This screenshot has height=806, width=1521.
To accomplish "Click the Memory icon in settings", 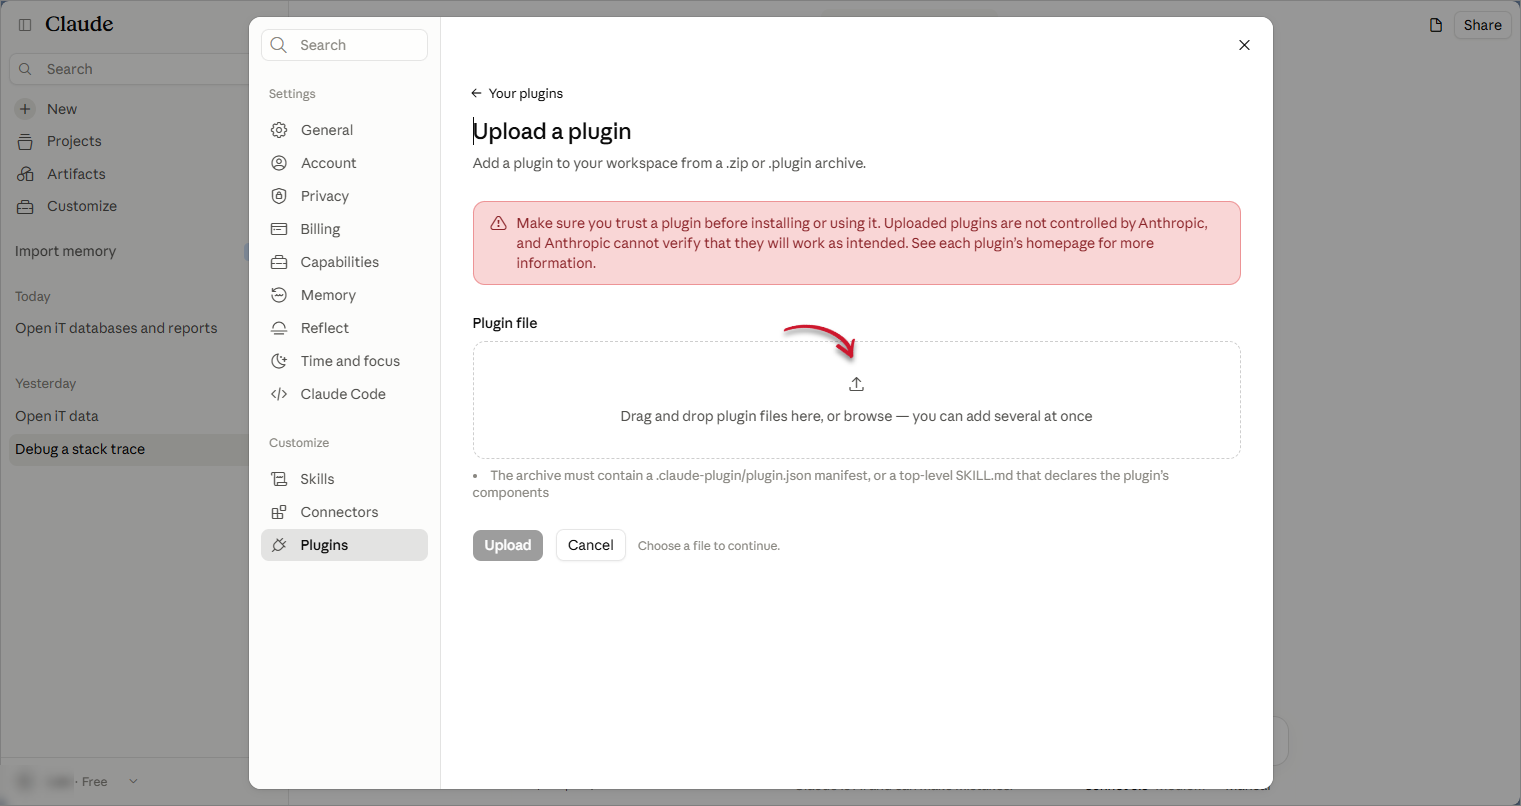I will [279, 295].
